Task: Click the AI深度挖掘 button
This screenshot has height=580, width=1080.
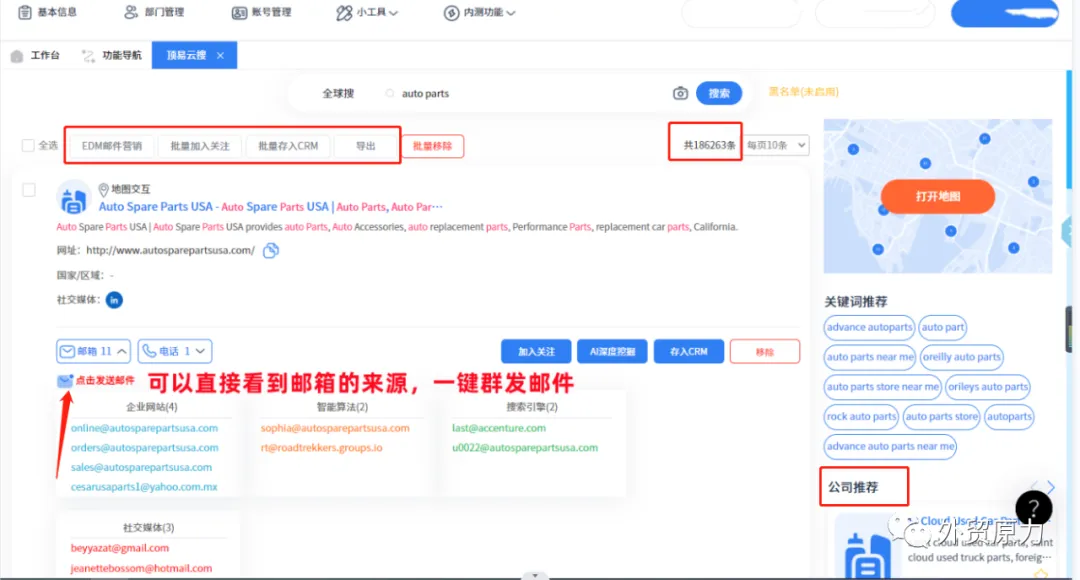Action: (x=612, y=351)
